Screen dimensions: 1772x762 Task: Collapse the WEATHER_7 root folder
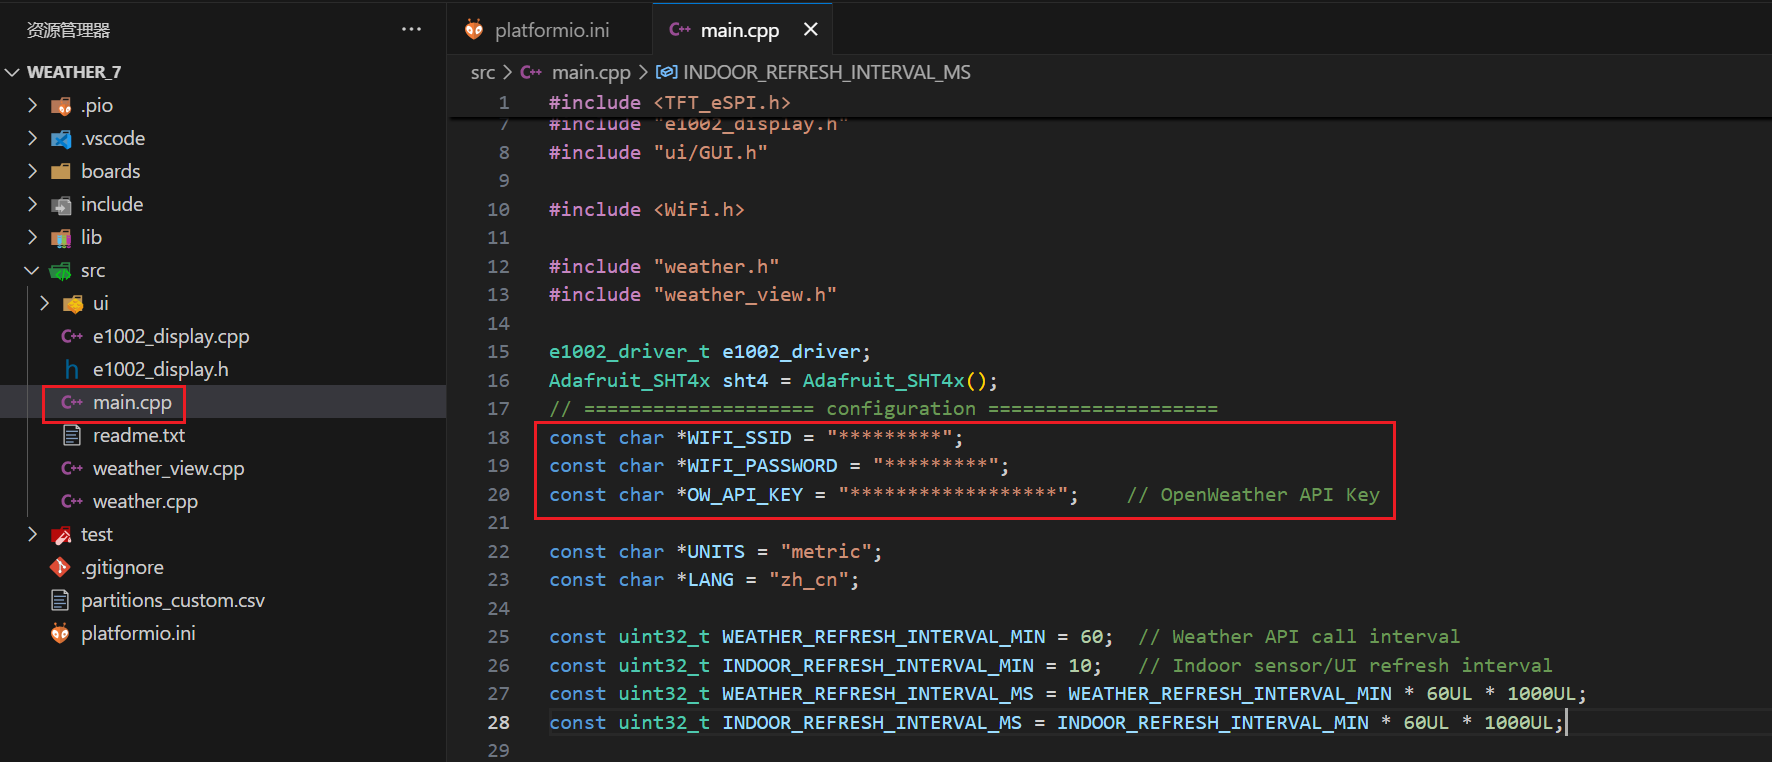pos(13,72)
